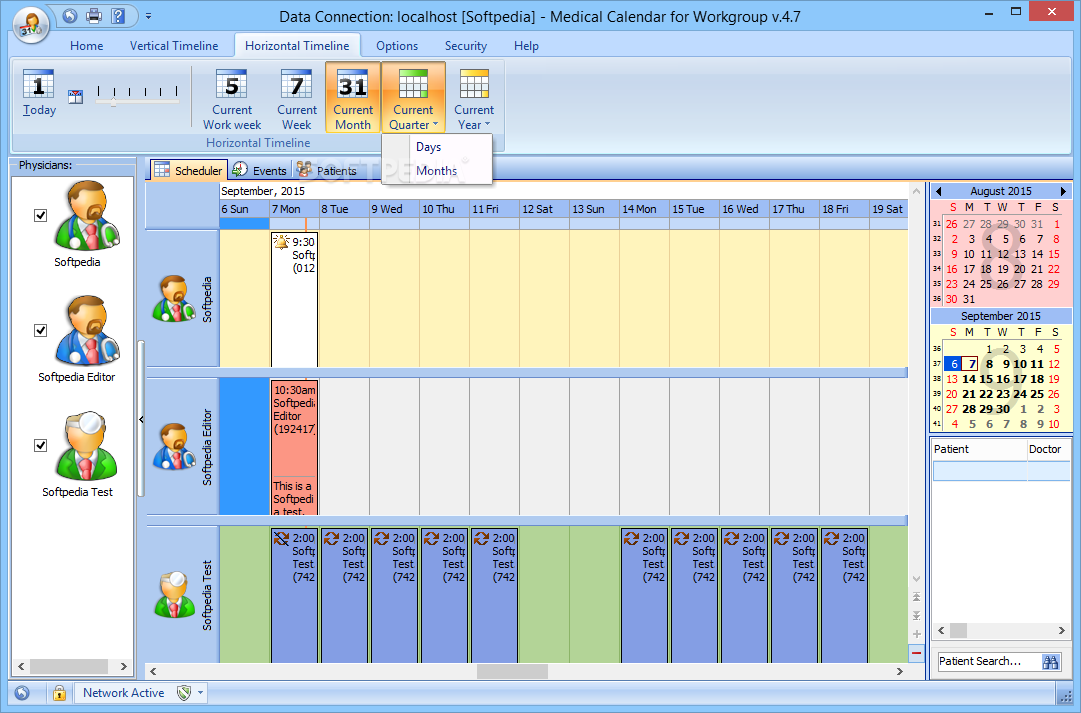Click the scheduler horizontal scrollbar thumb
The height and width of the screenshot is (713, 1081).
512,671
